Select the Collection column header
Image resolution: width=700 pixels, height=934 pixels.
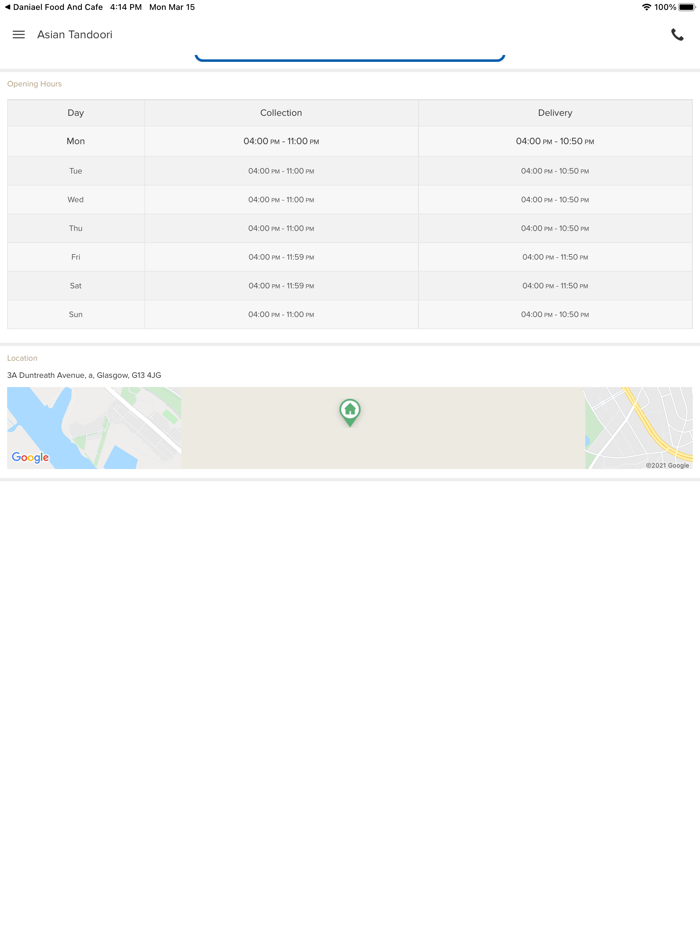point(281,113)
